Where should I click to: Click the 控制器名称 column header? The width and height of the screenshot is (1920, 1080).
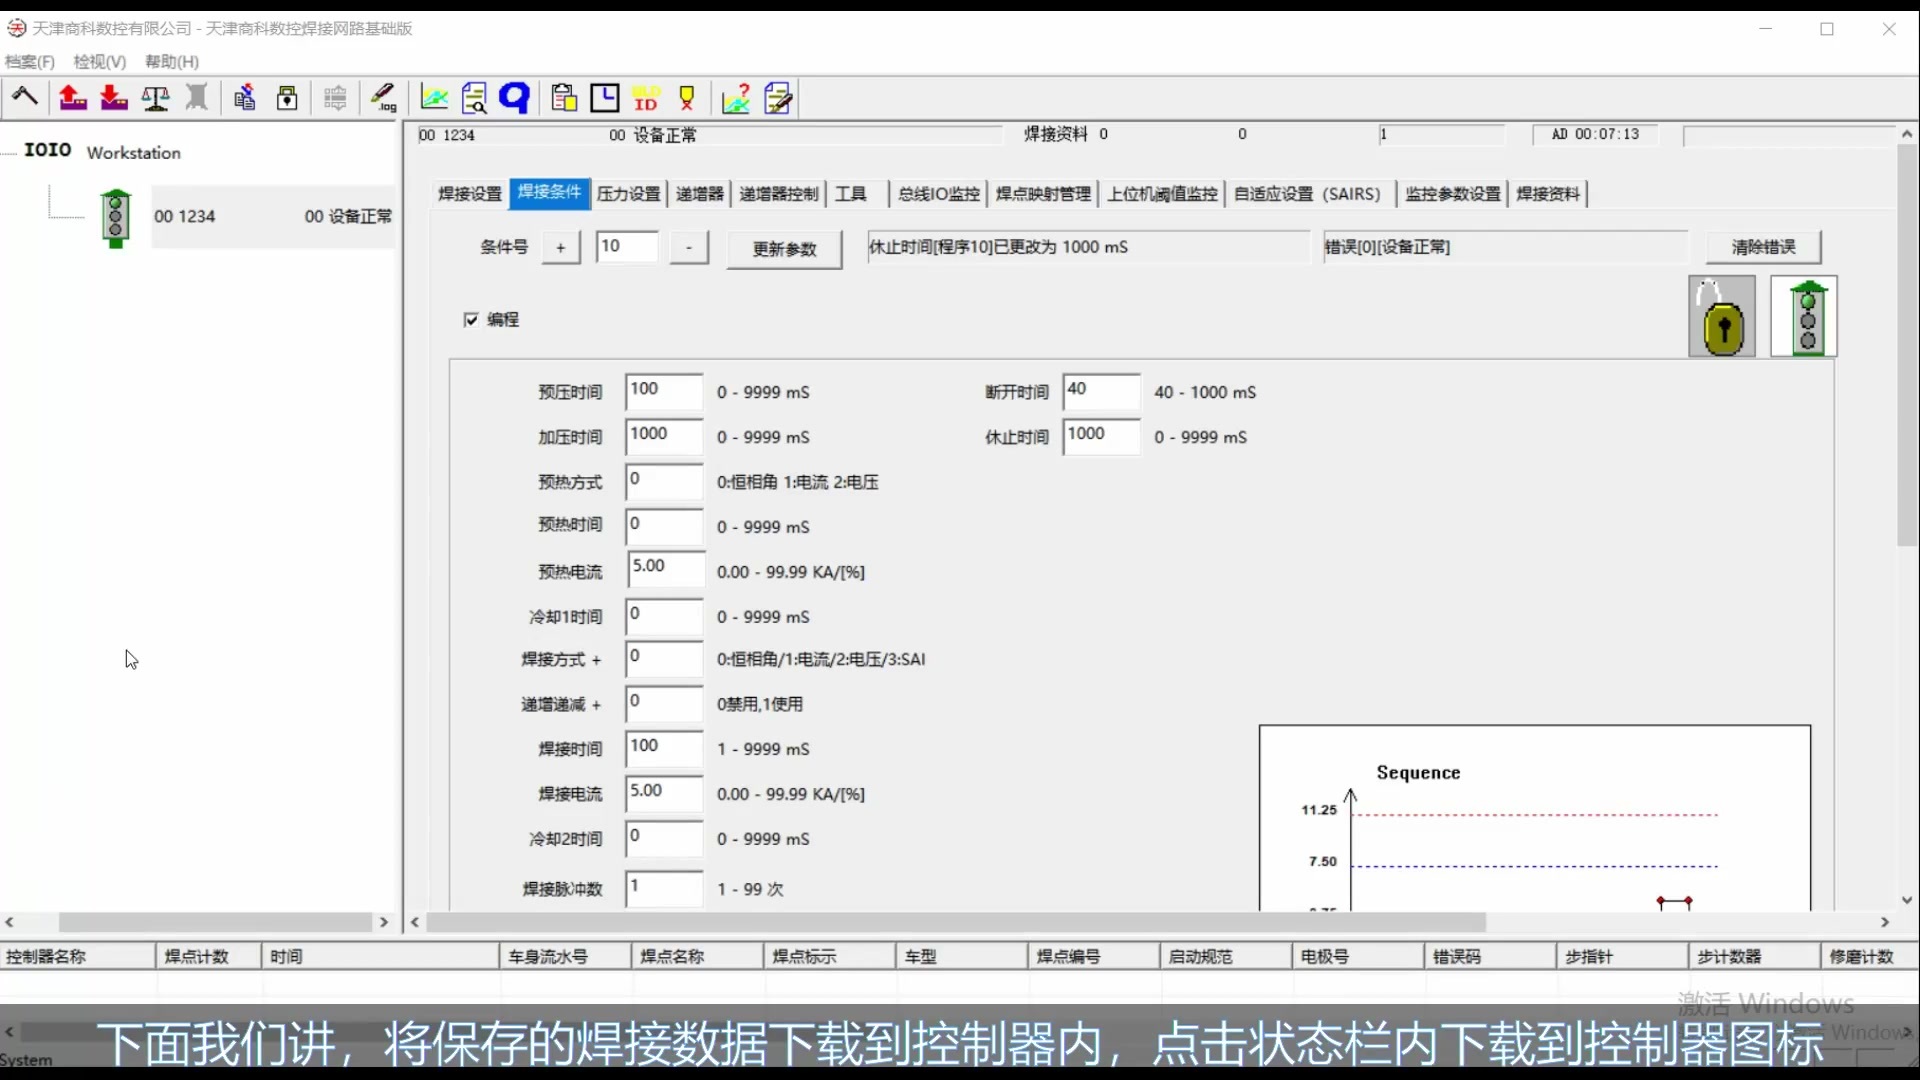(78, 957)
